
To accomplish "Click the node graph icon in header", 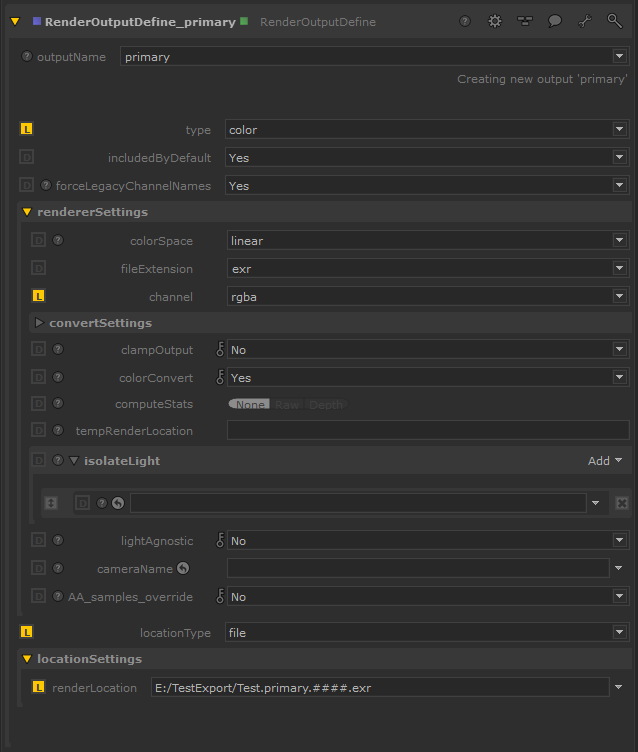I will (524, 21).
